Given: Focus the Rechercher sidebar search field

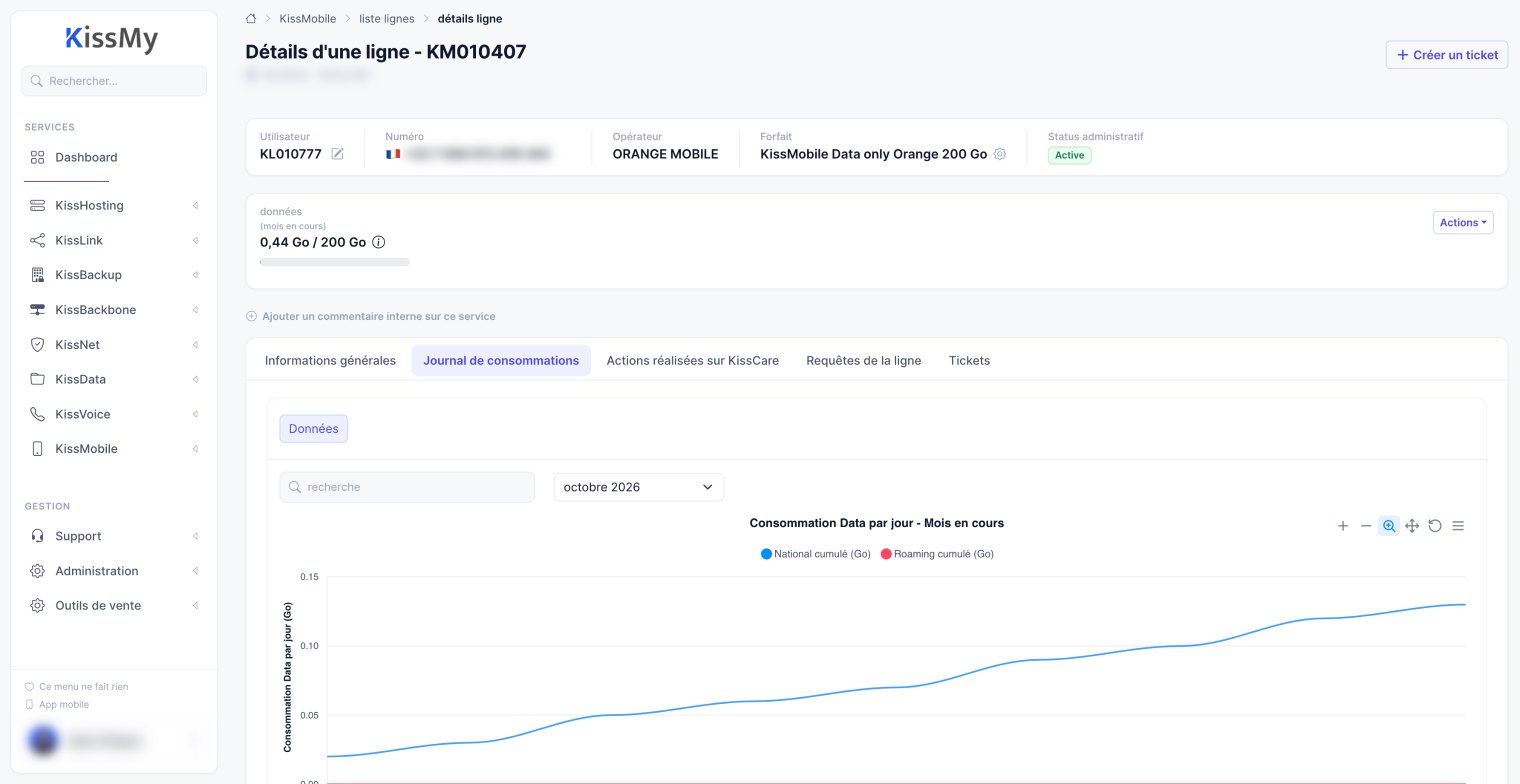Looking at the screenshot, I should click(114, 81).
